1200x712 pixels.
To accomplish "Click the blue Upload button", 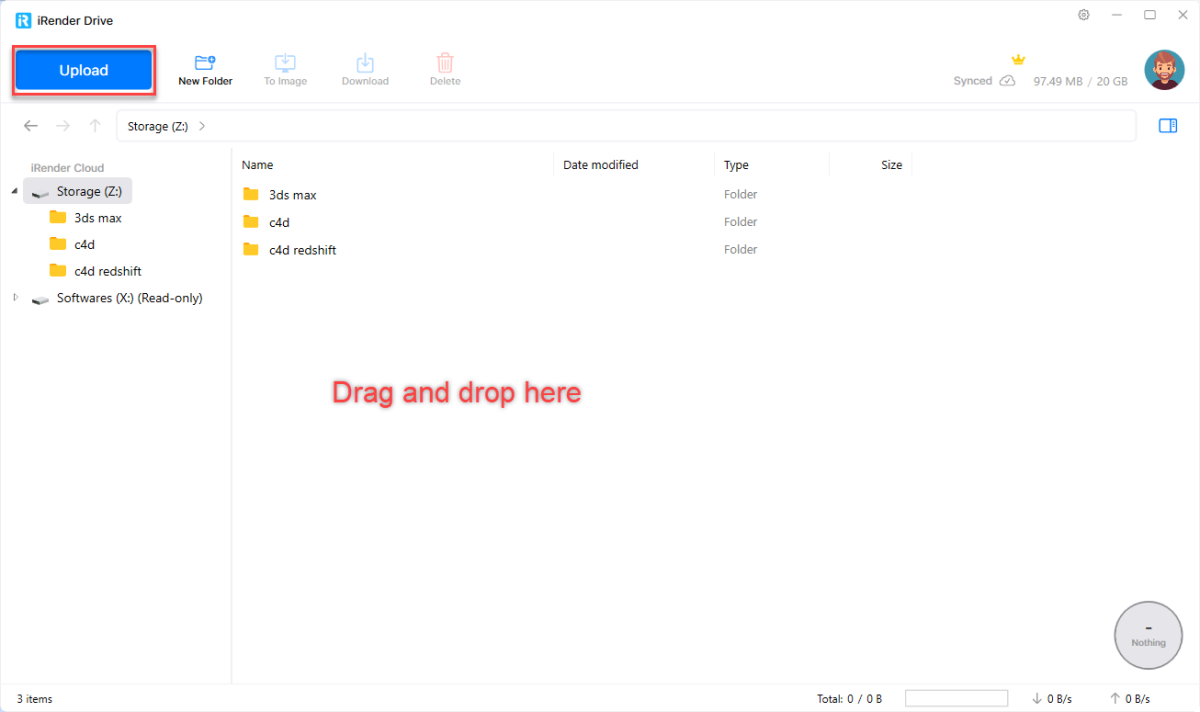I will coord(83,70).
